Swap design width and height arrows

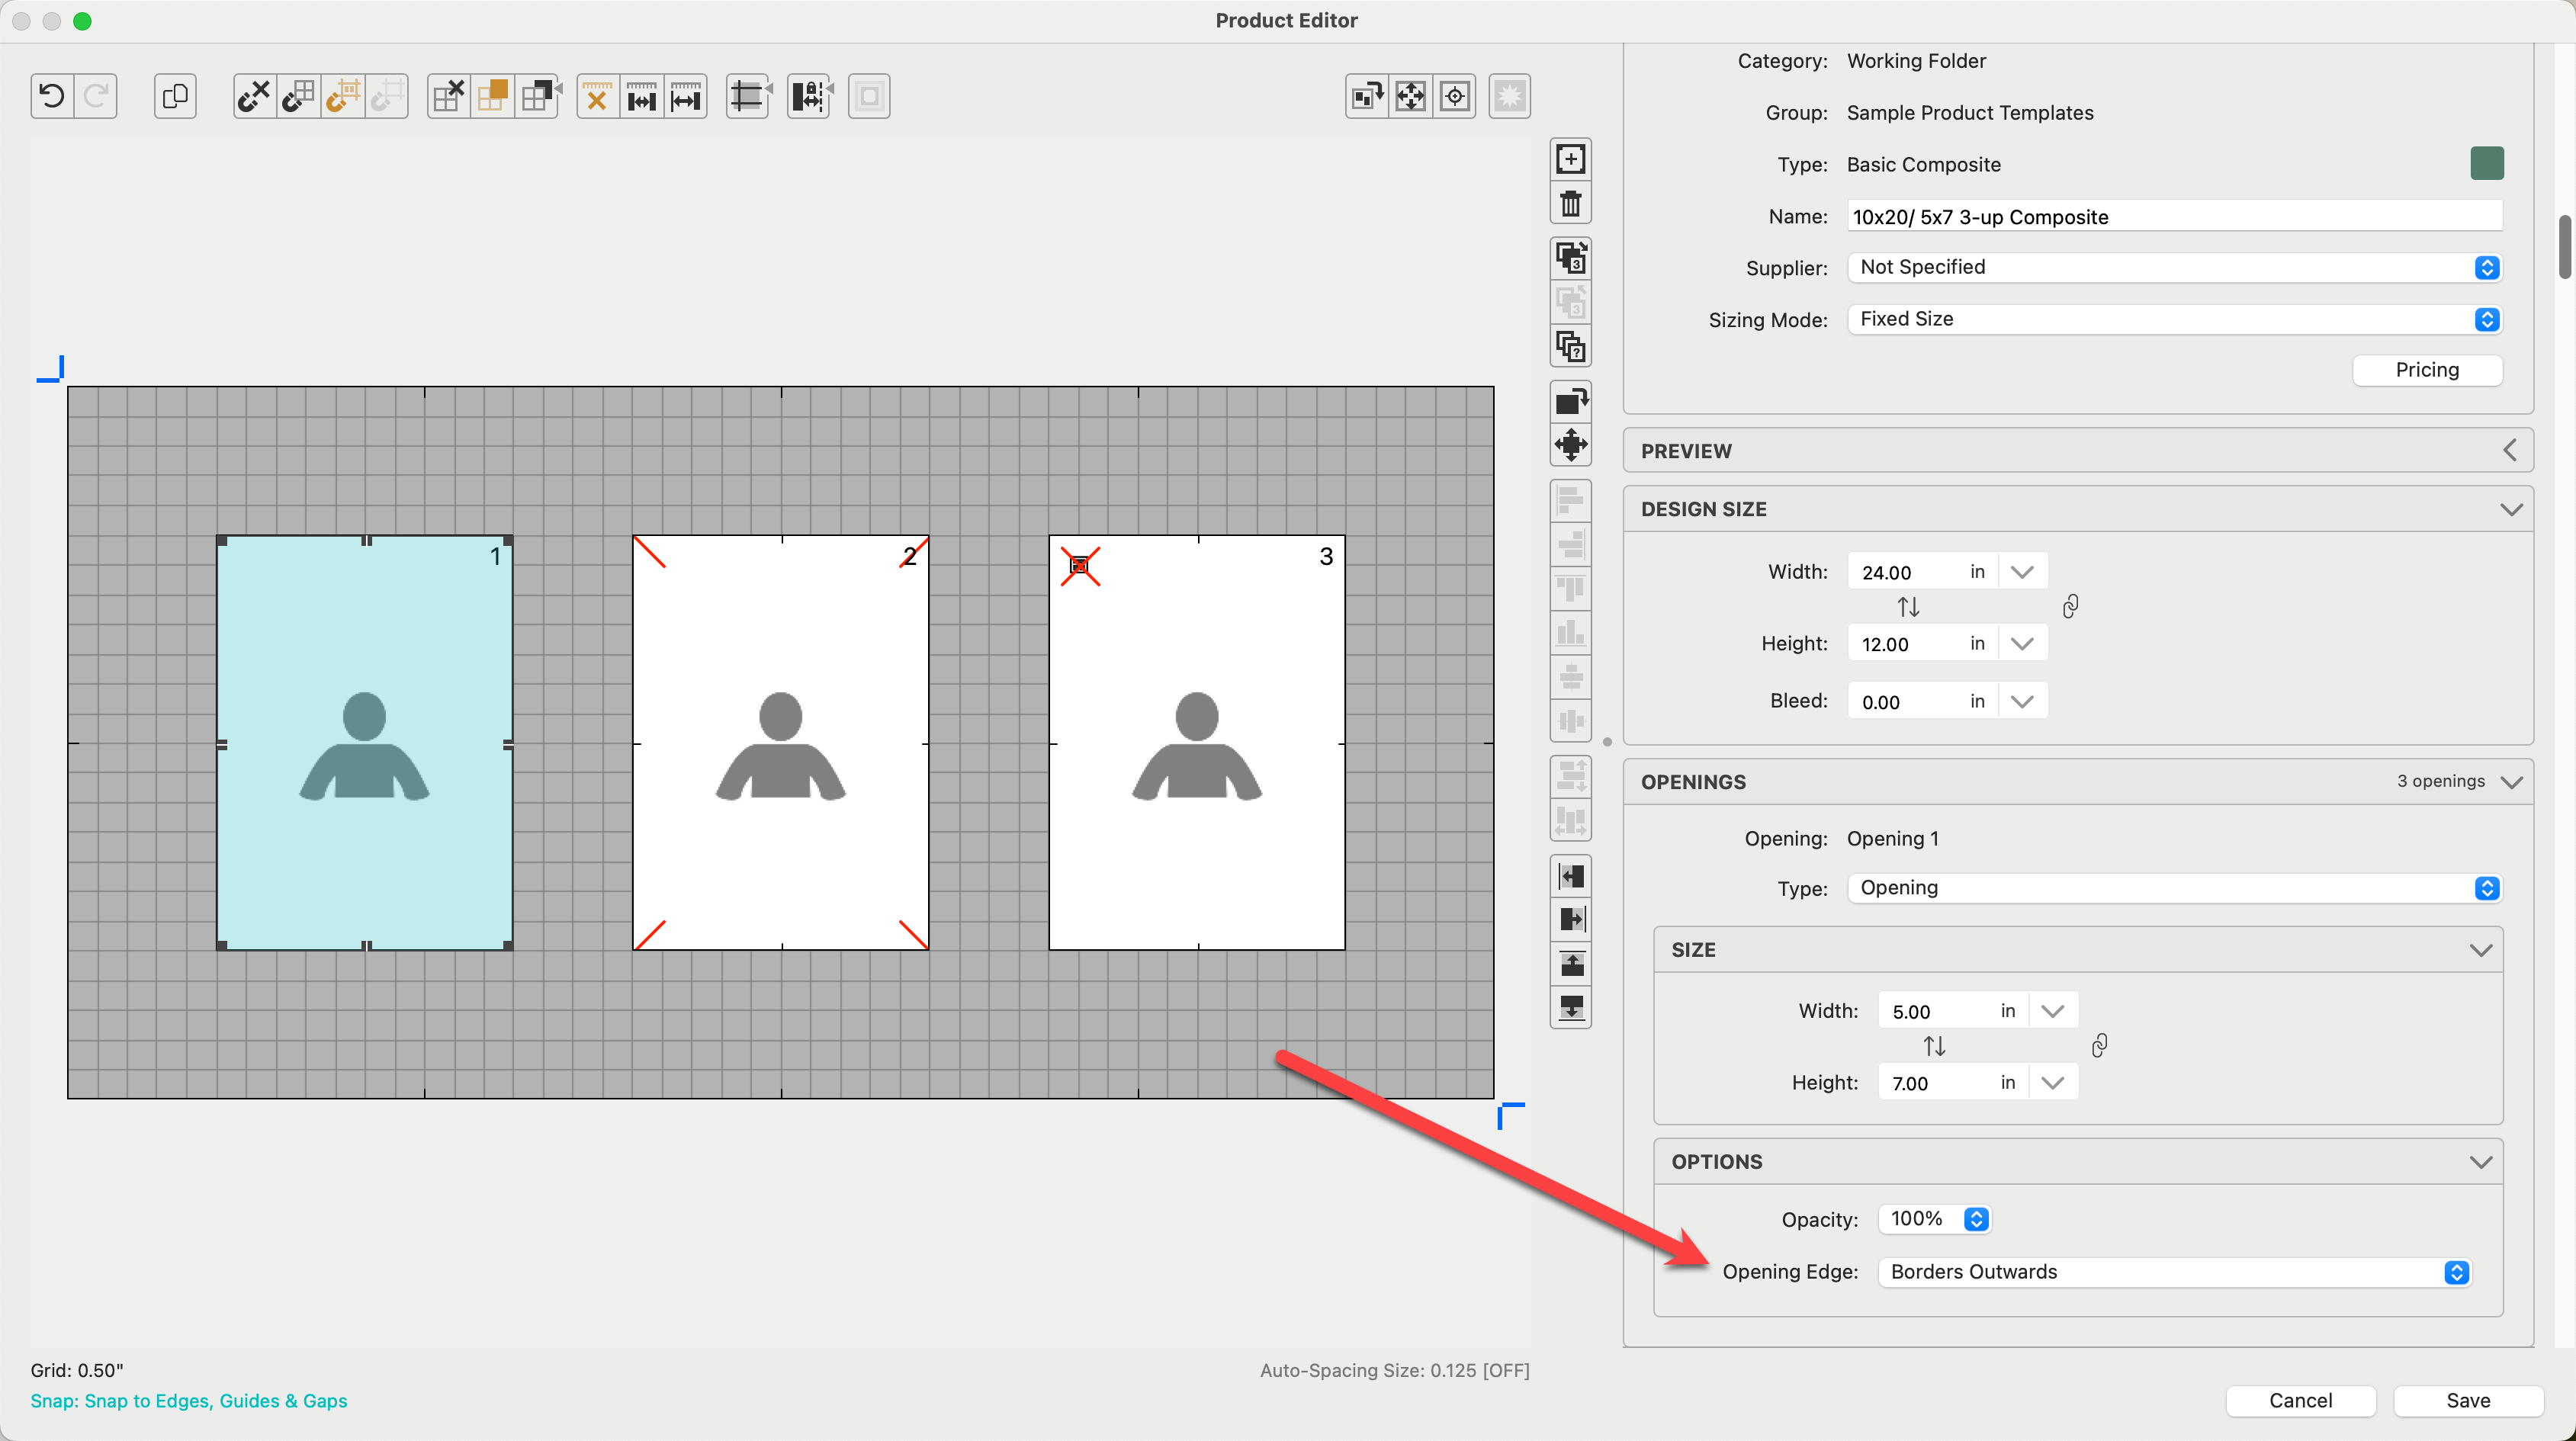coord(1908,607)
